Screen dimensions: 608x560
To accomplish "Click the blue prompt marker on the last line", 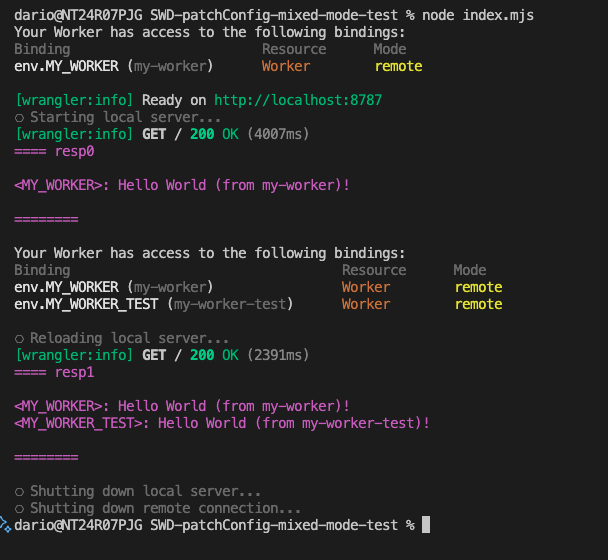I will click(5, 524).
